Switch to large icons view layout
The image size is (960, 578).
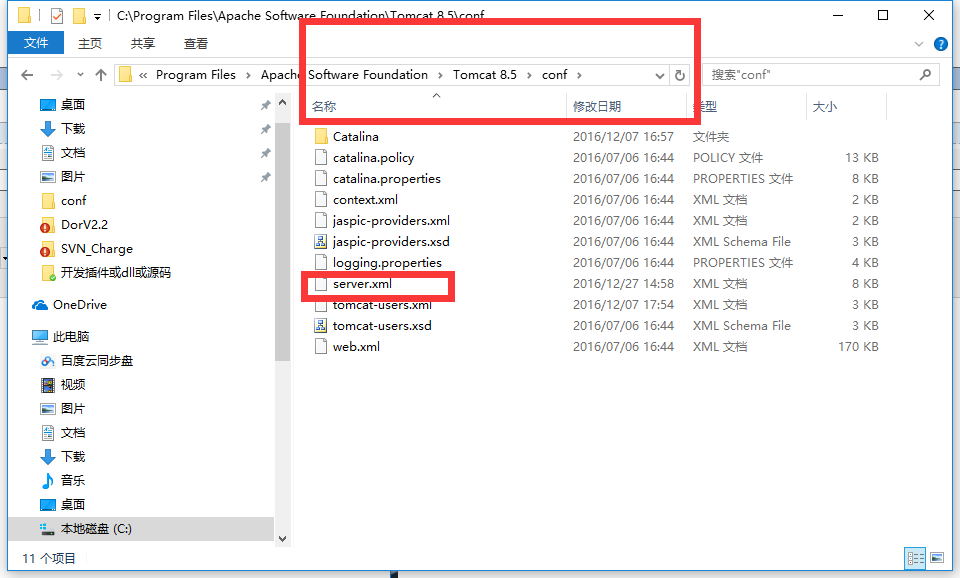pos(937,558)
